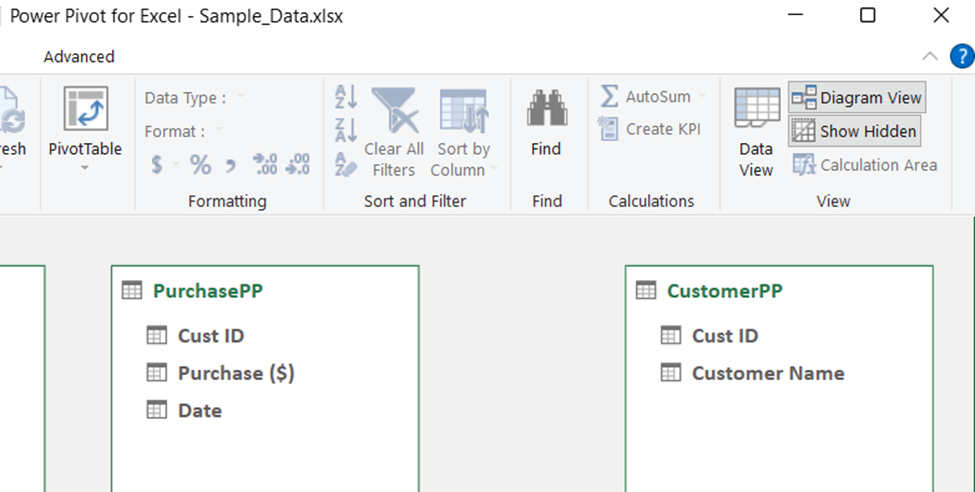Select the CustomerPP table header
The width and height of the screenshot is (975, 492).
click(724, 290)
